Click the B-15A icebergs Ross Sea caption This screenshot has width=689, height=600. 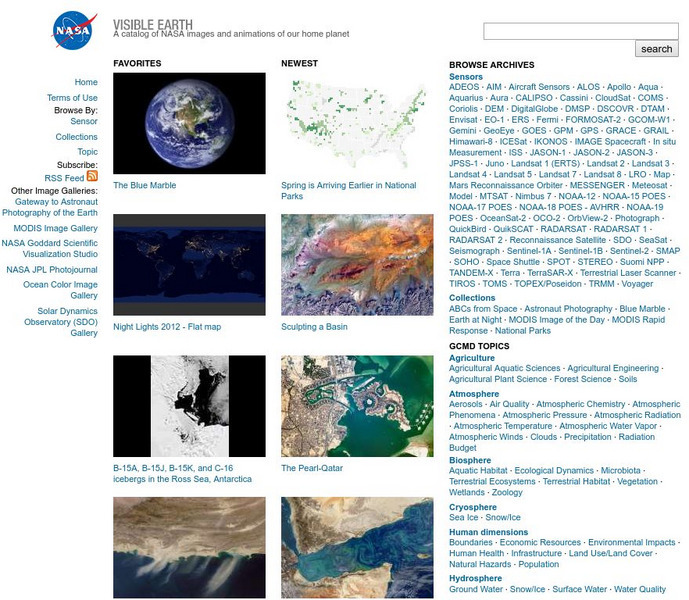point(182,473)
